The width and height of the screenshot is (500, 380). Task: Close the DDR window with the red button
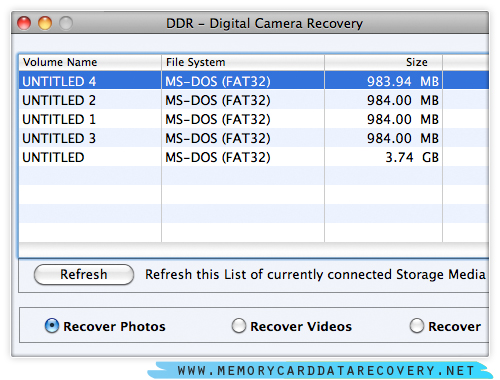coord(24,23)
